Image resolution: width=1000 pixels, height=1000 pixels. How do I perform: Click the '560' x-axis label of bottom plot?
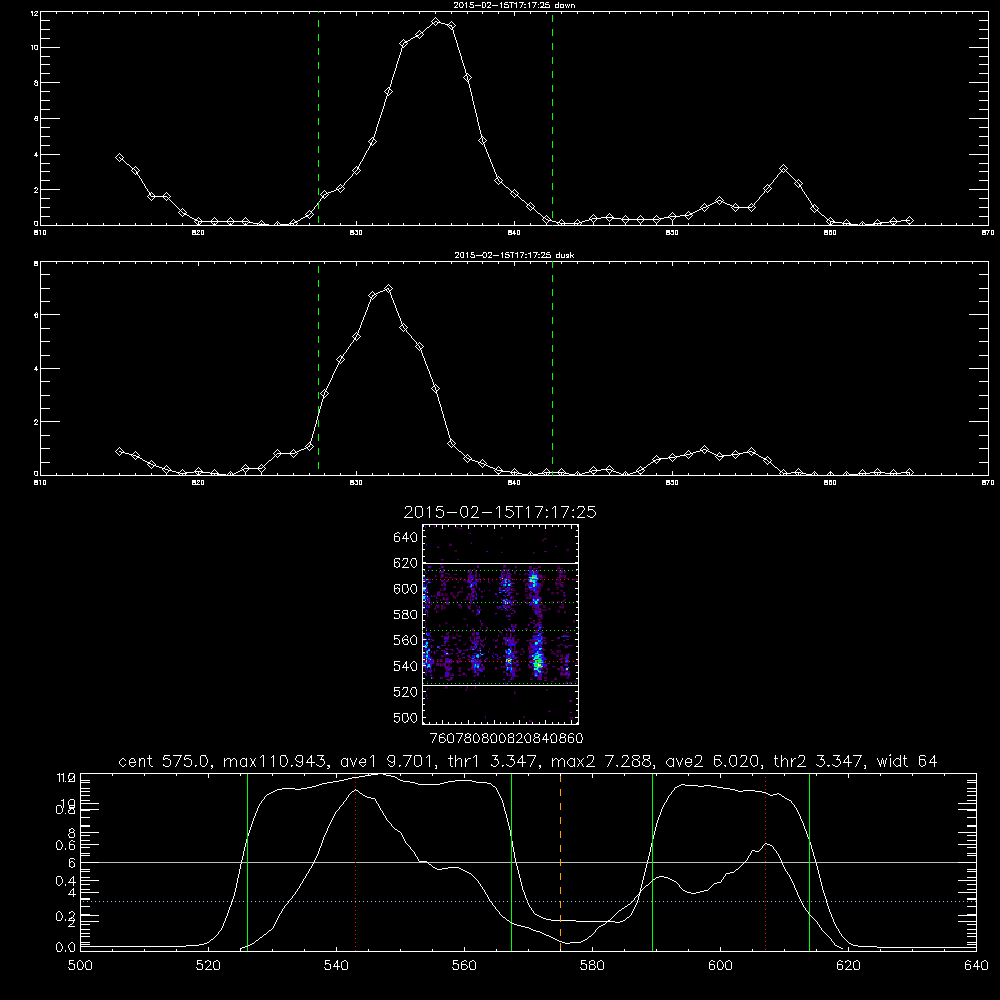464,966
